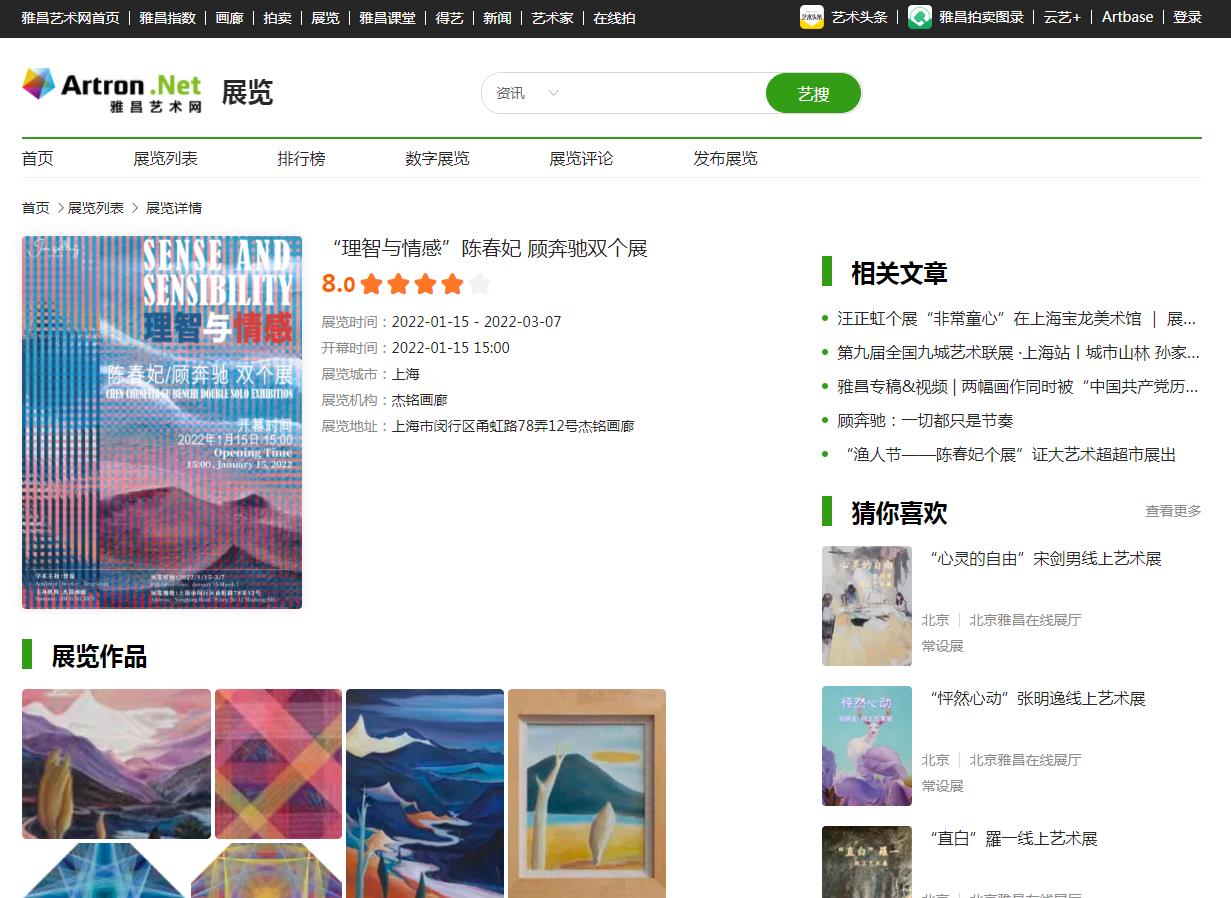The height and width of the screenshot is (898, 1231).
Task: Open “怦然心动”张明逸线上艺术展 title
Action: (1037, 699)
